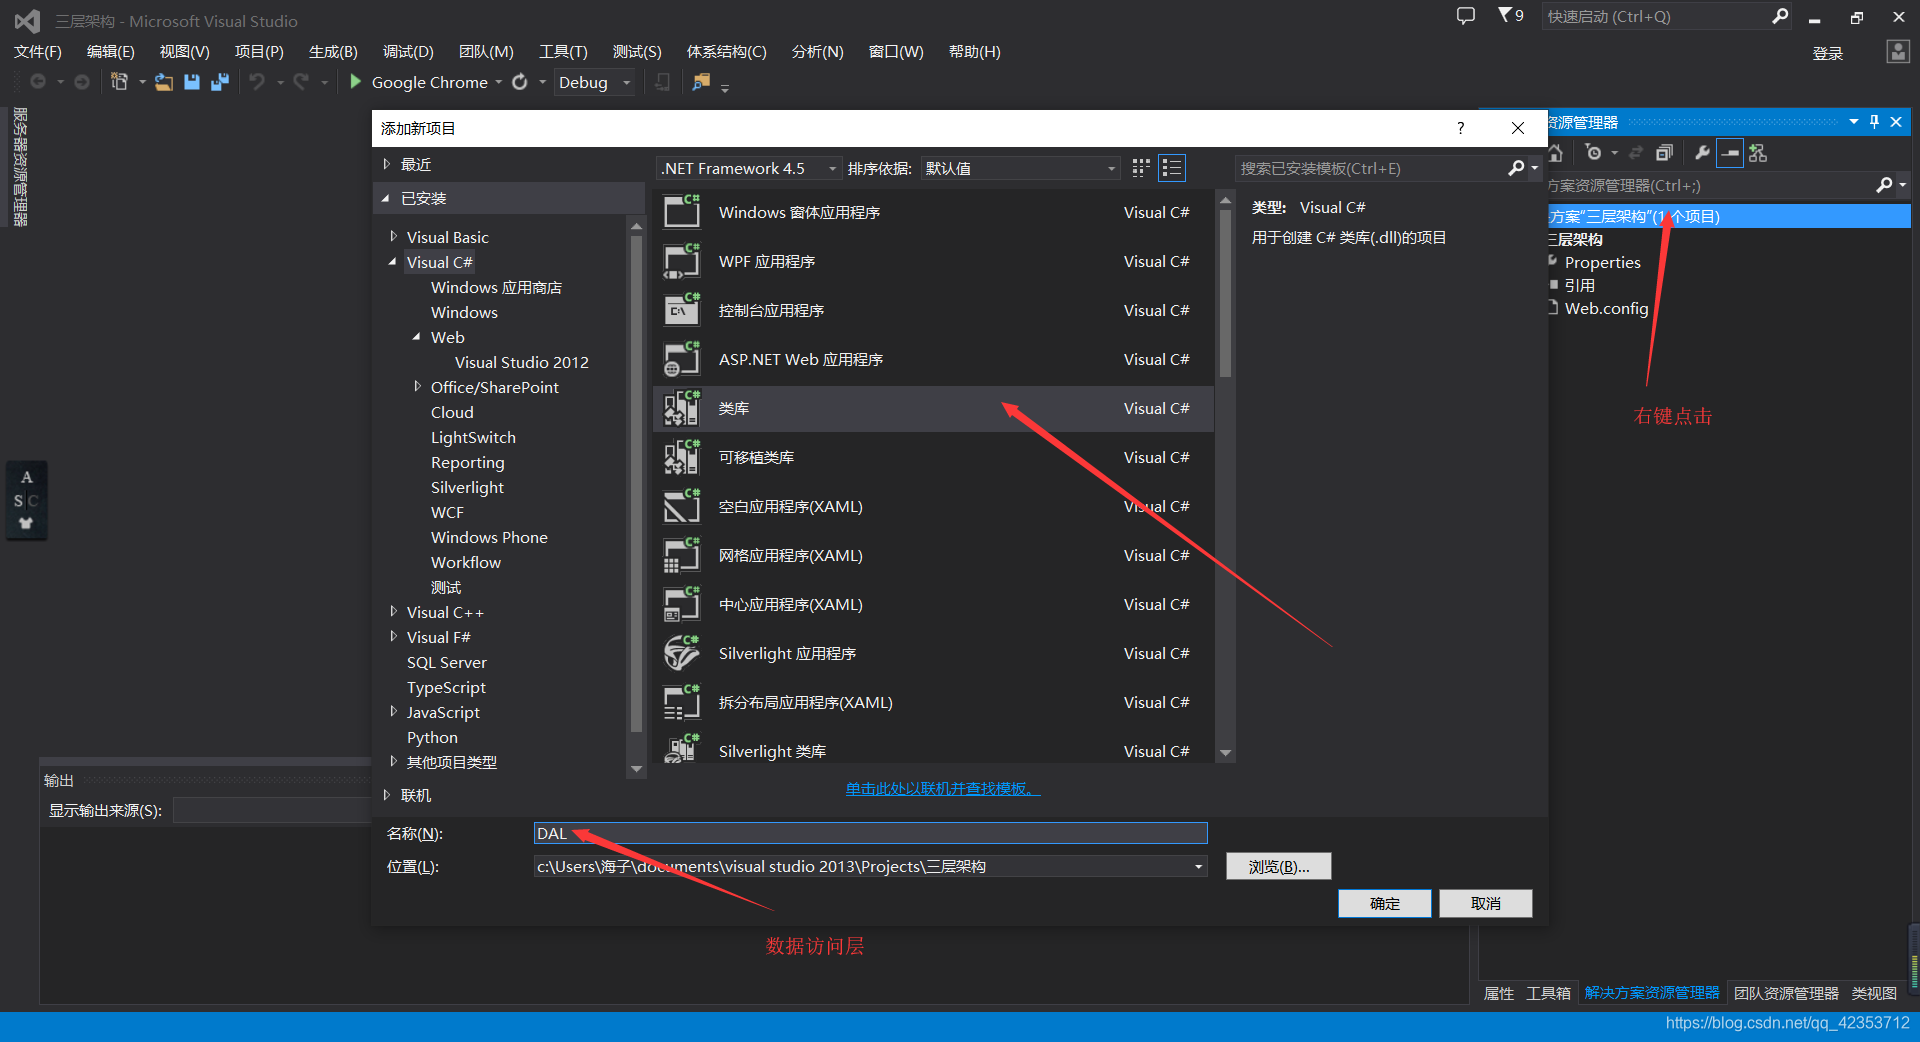Image resolution: width=1920 pixels, height=1042 pixels.
Task: Click the Find in Files toolbar icon
Action: 701,82
